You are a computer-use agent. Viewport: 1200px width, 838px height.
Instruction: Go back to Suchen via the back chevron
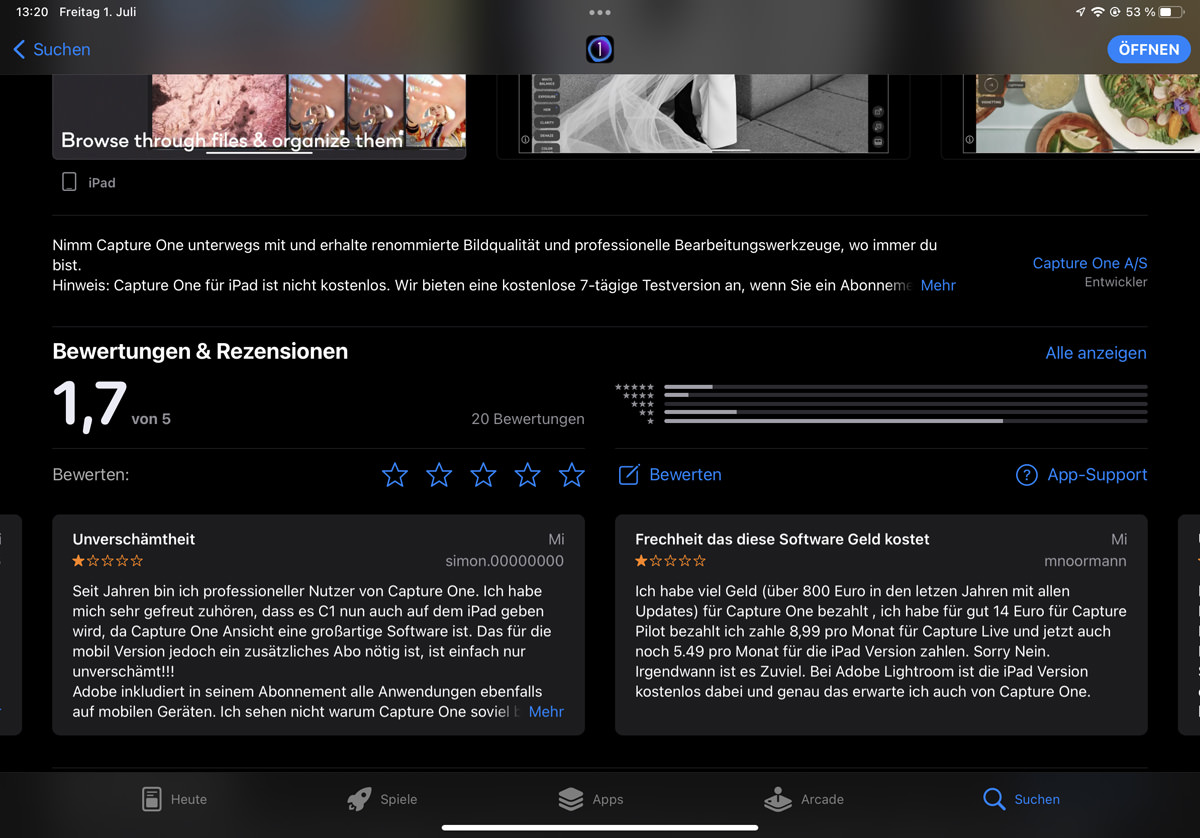point(52,49)
